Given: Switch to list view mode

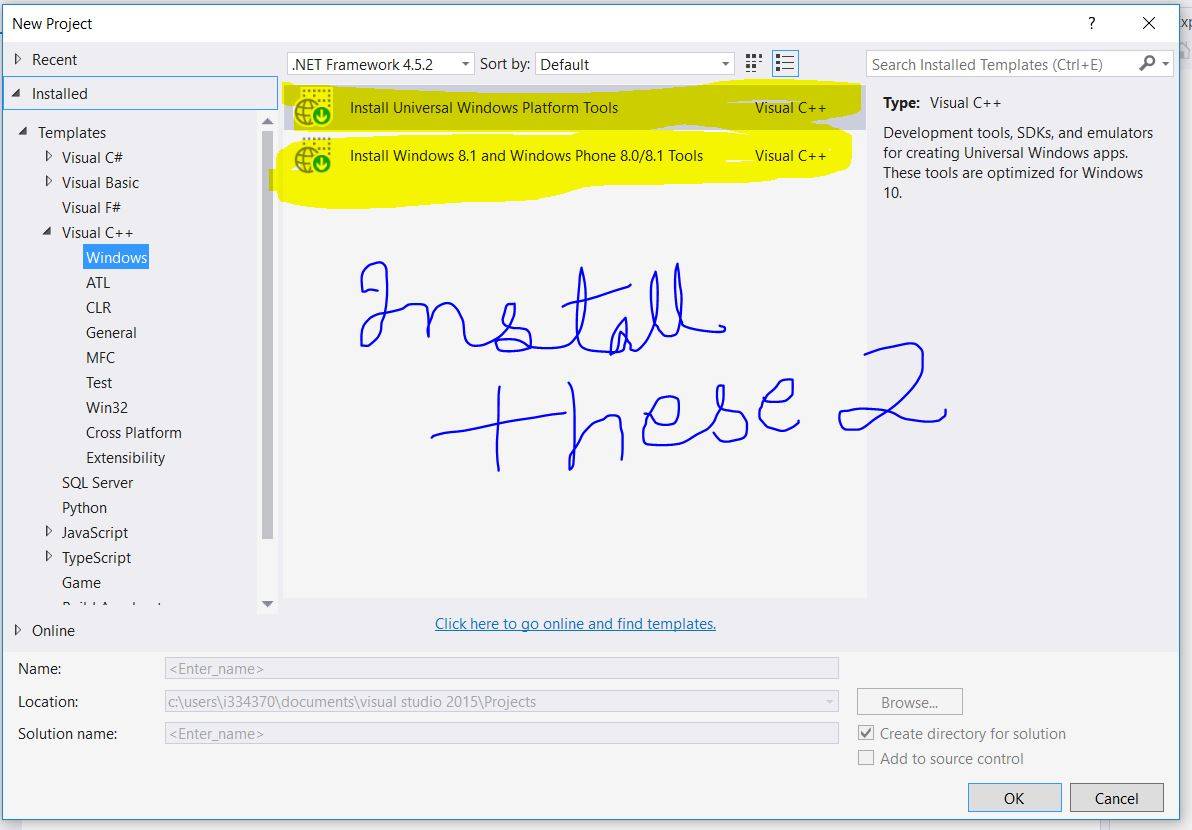Looking at the screenshot, I should coord(785,64).
